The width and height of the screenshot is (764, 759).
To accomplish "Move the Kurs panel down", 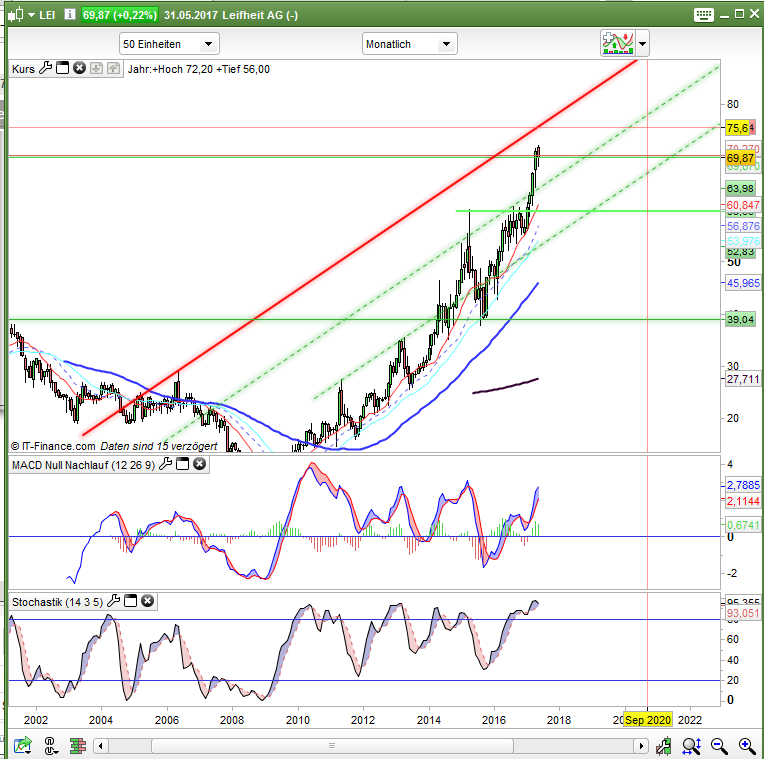I will point(96,68).
